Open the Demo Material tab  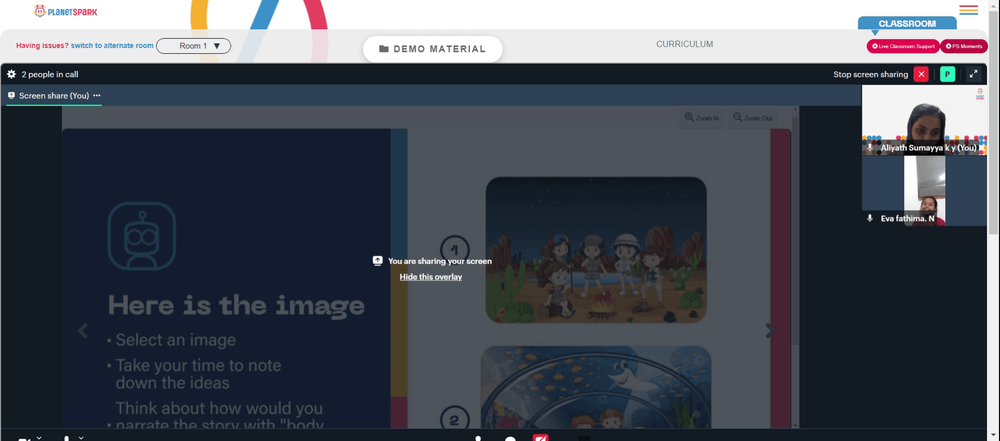432,49
